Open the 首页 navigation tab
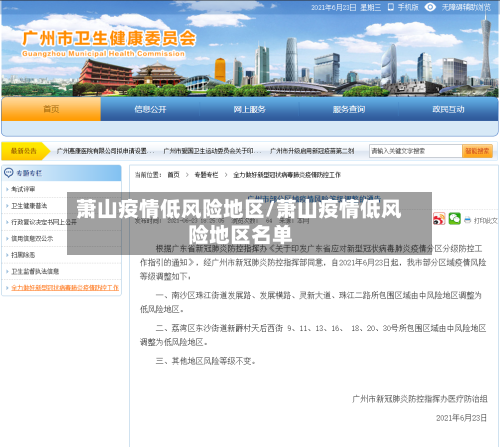 51,109
